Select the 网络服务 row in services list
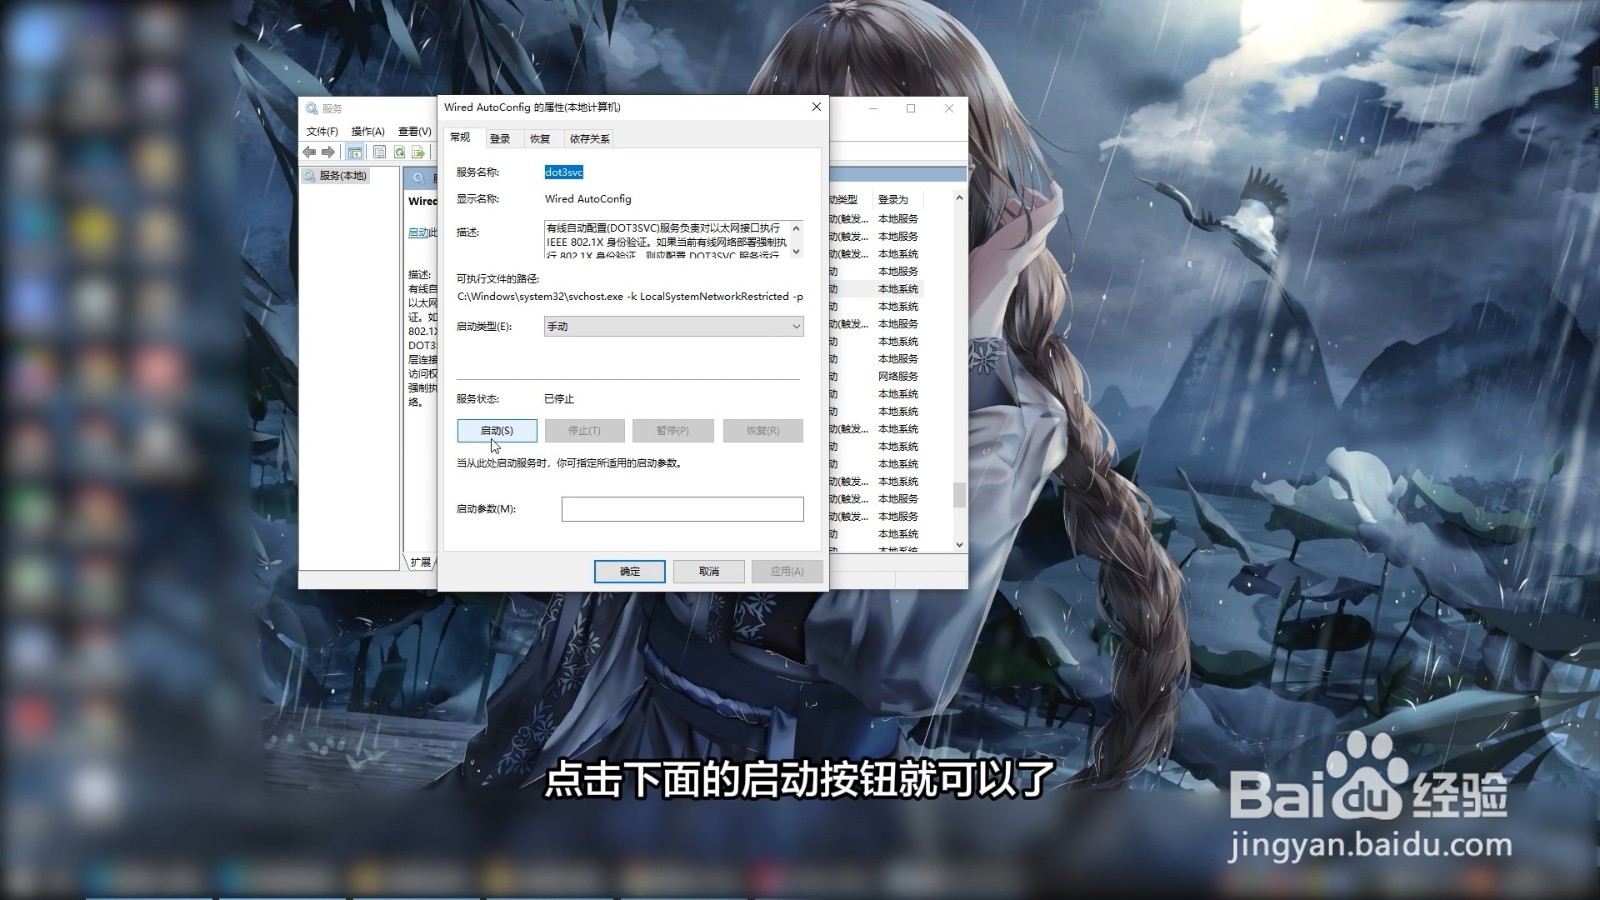 (x=898, y=376)
